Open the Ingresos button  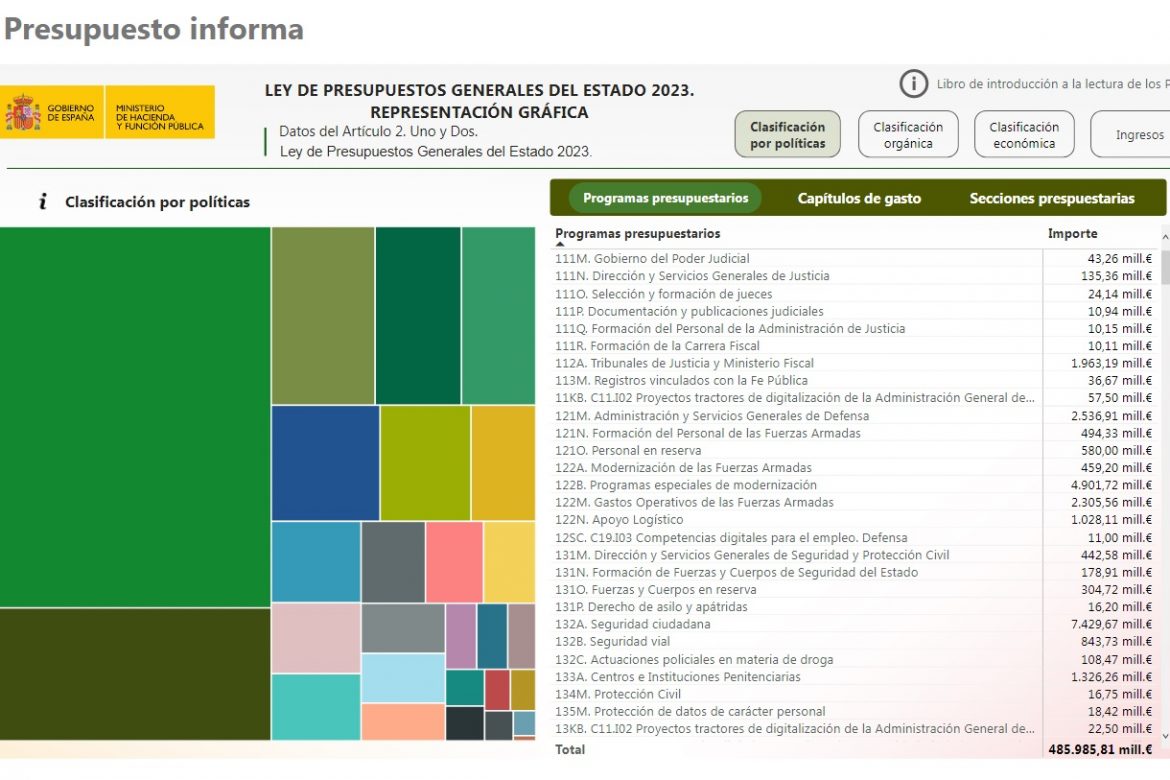click(x=1131, y=134)
